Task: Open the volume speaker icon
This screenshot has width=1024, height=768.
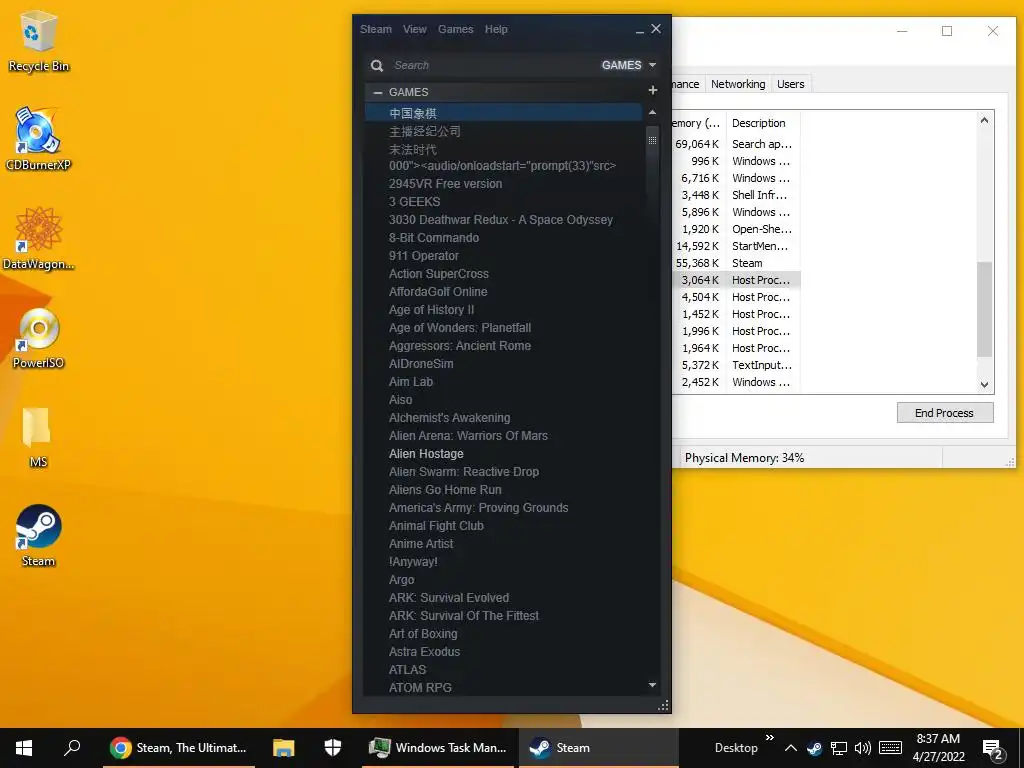Action: click(862, 748)
